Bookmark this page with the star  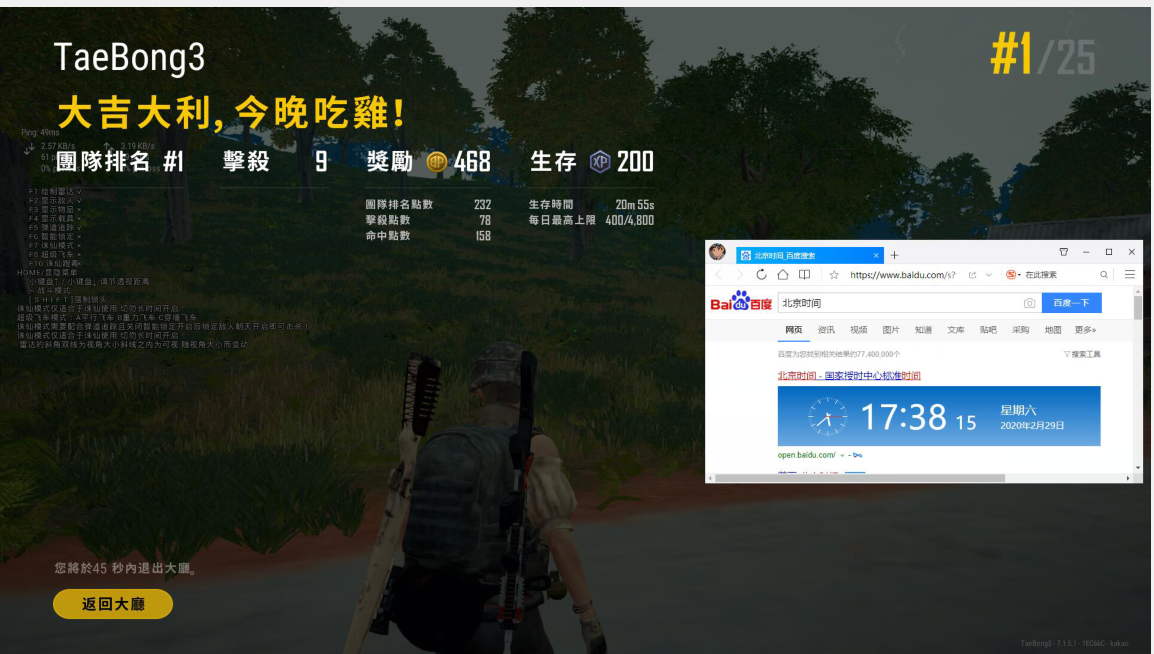(834, 274)
